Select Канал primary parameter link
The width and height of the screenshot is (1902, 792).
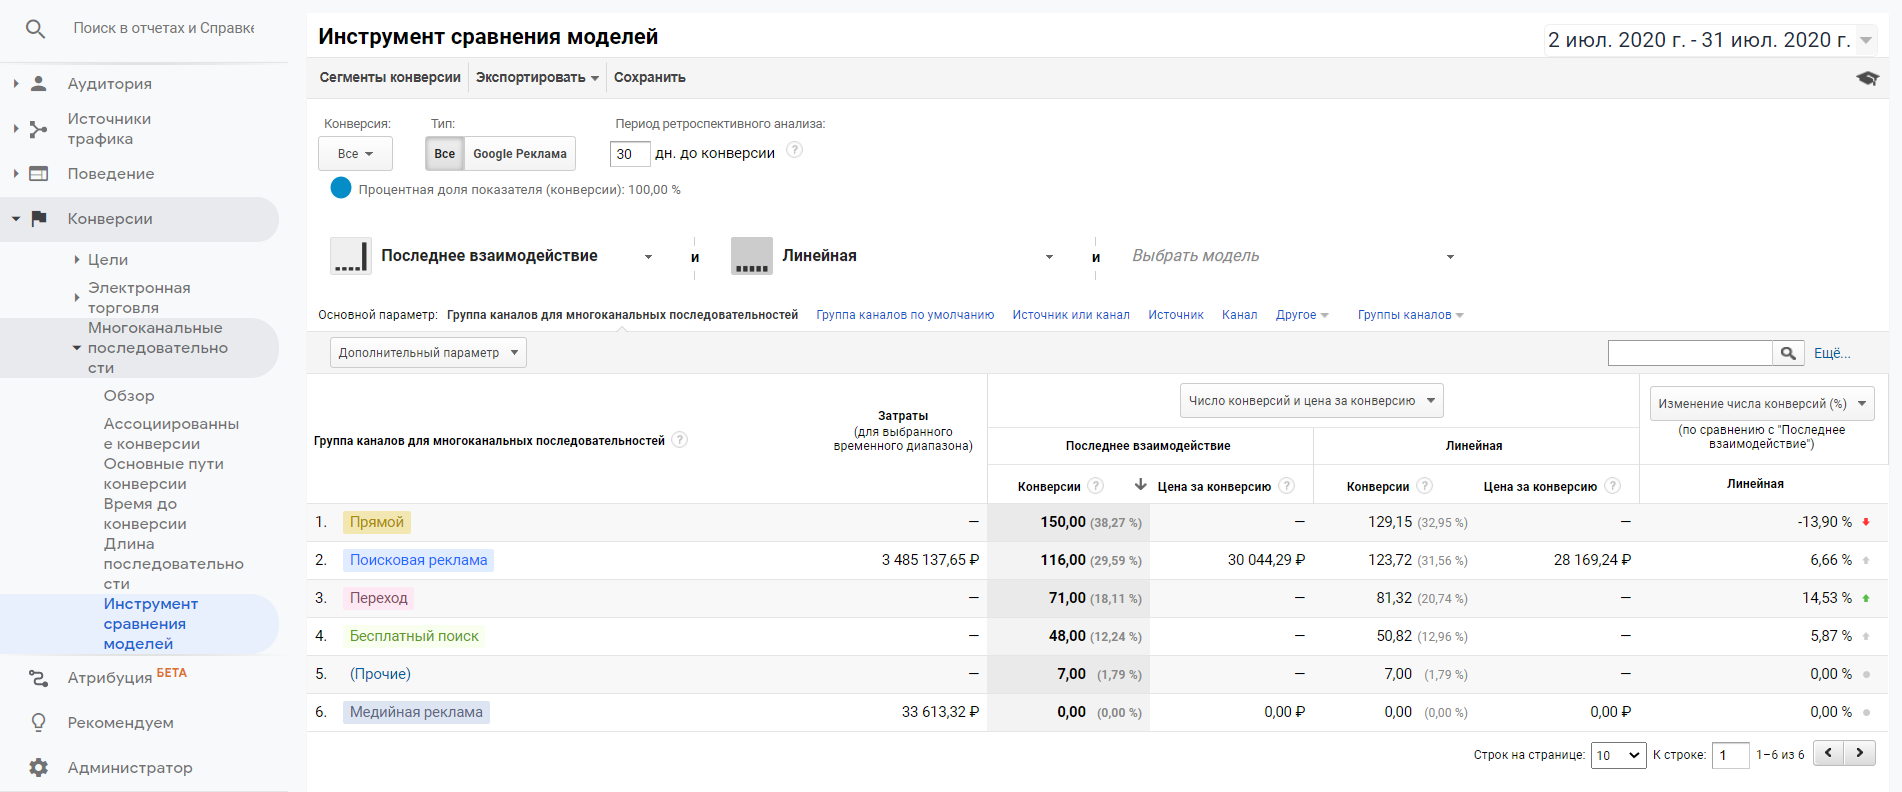(x=1240, y=315)
